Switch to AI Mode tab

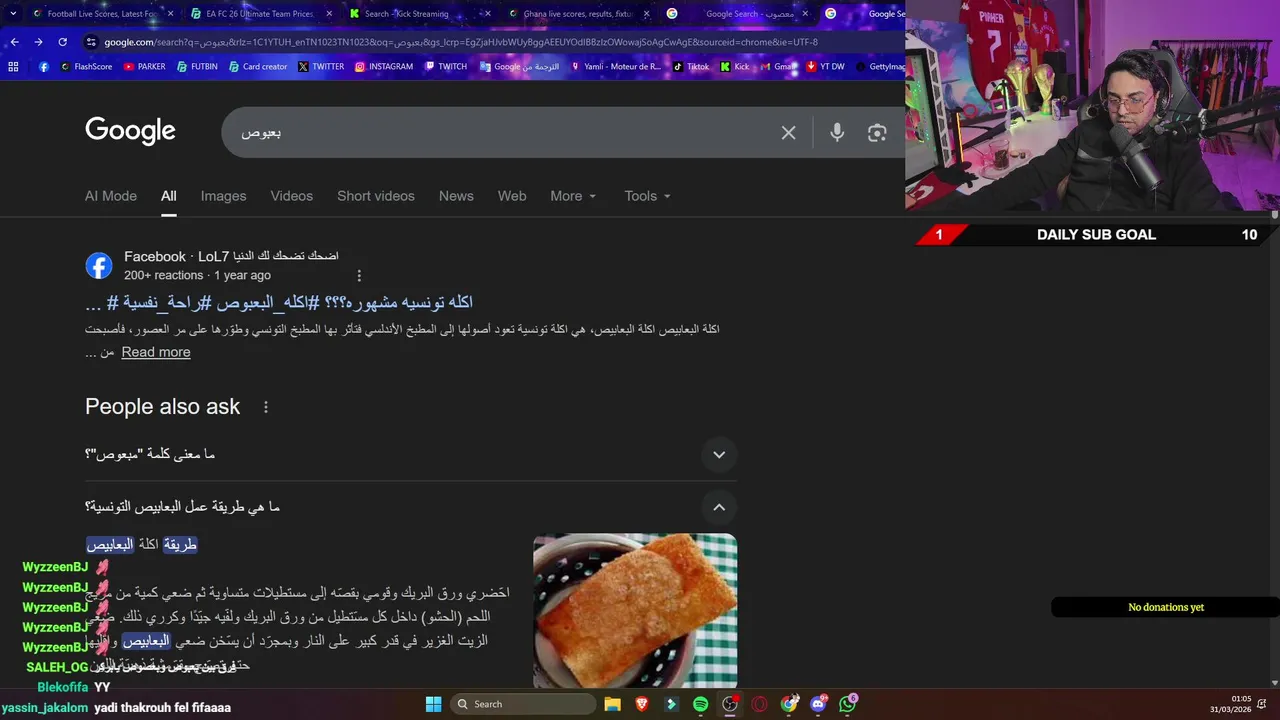tap(111, 196)
